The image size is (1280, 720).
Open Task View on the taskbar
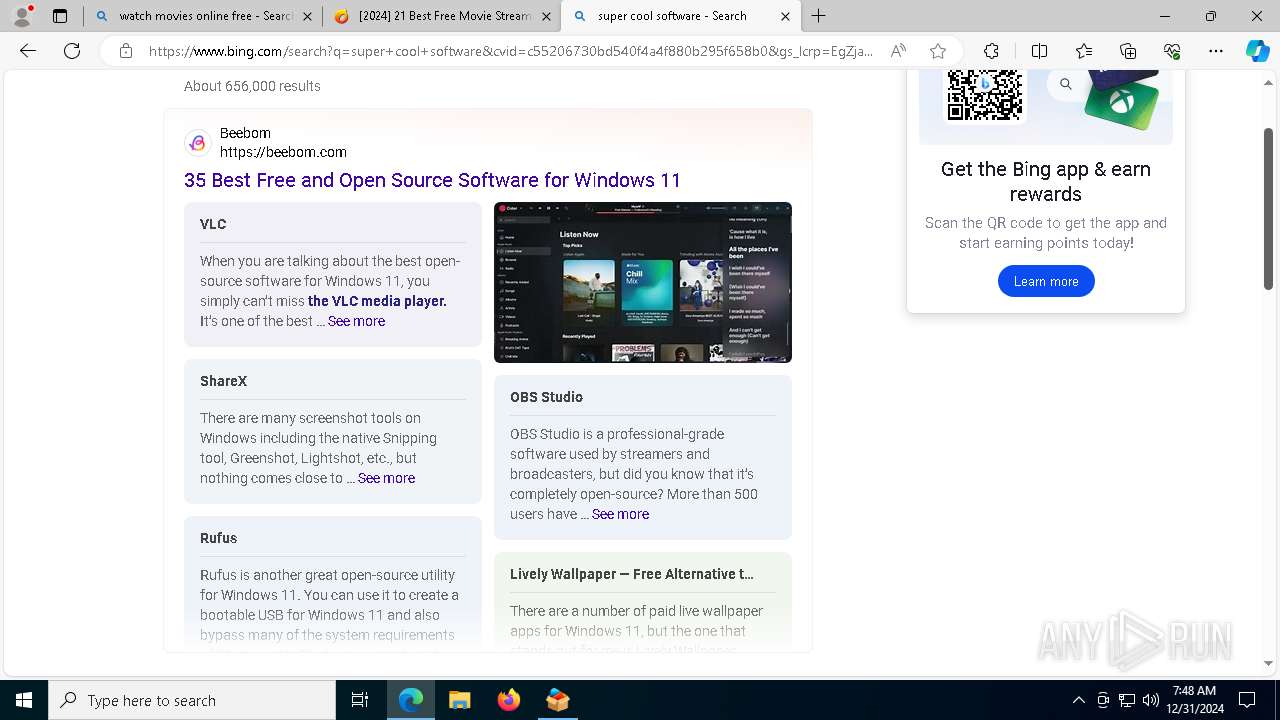360,700
